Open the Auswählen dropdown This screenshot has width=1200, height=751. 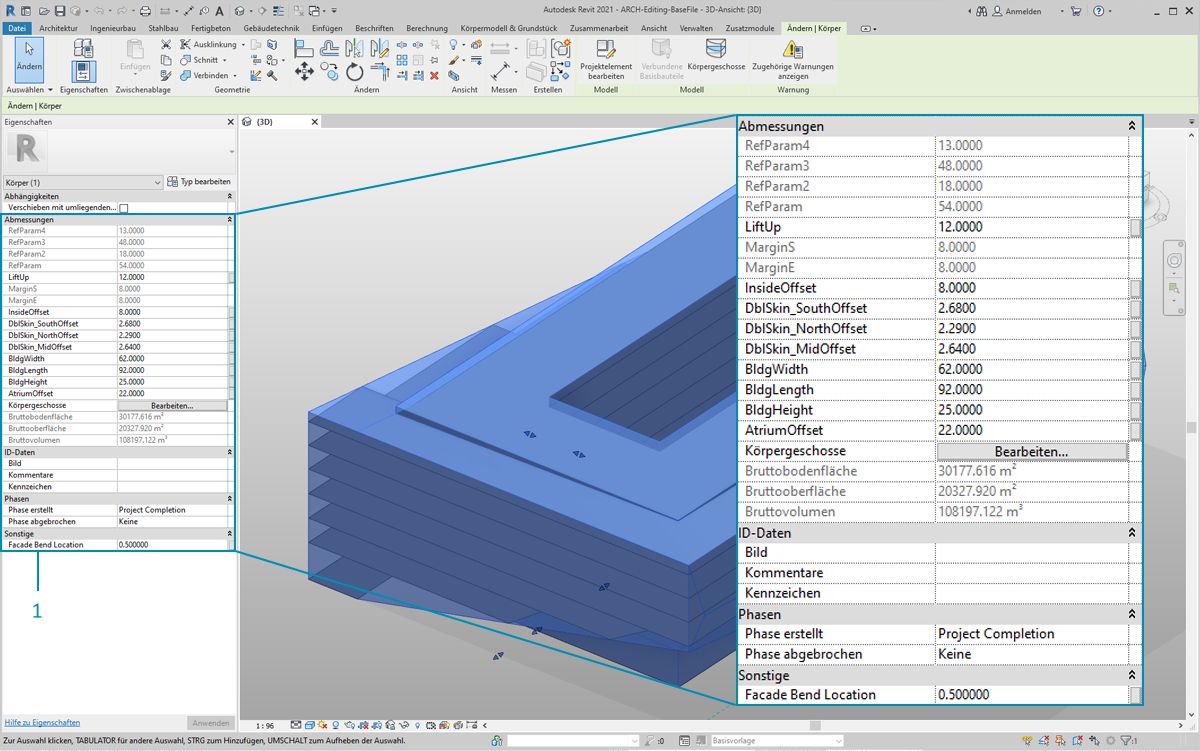(30, 90)
